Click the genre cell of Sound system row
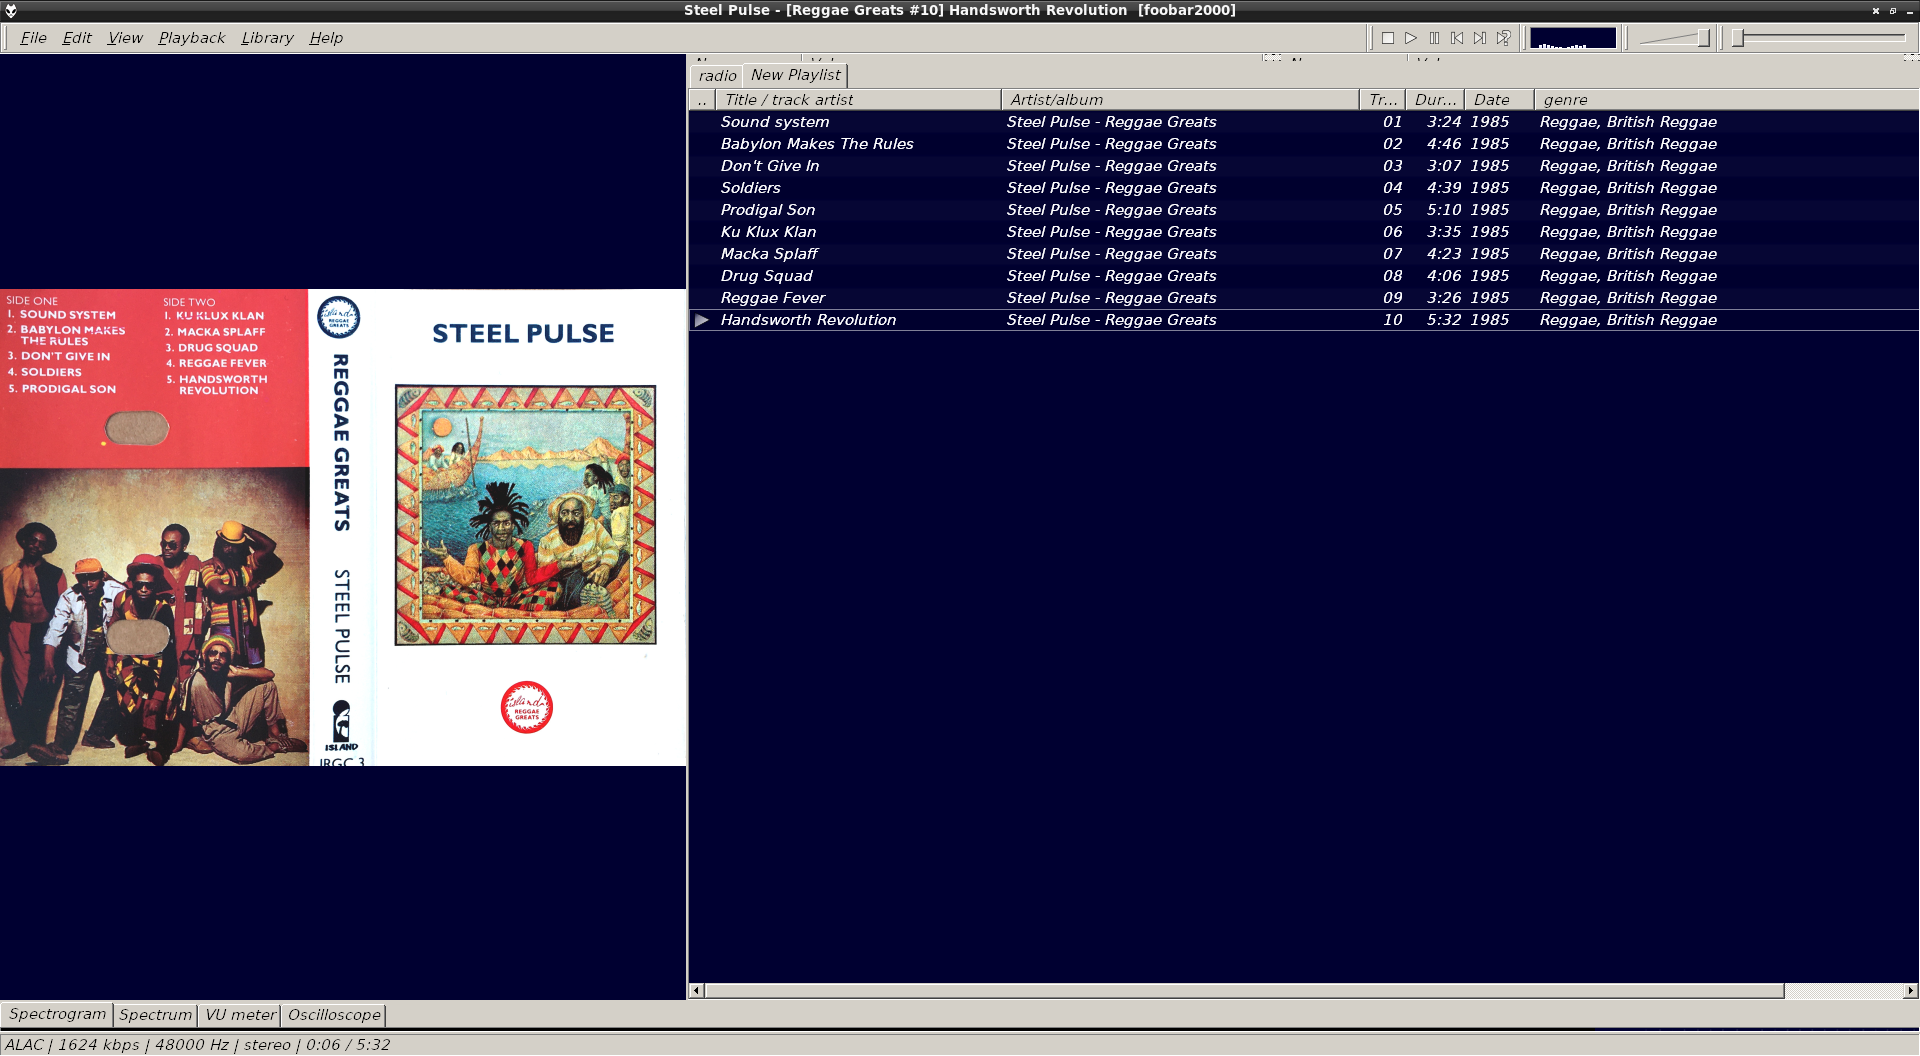 (1628, 122)
